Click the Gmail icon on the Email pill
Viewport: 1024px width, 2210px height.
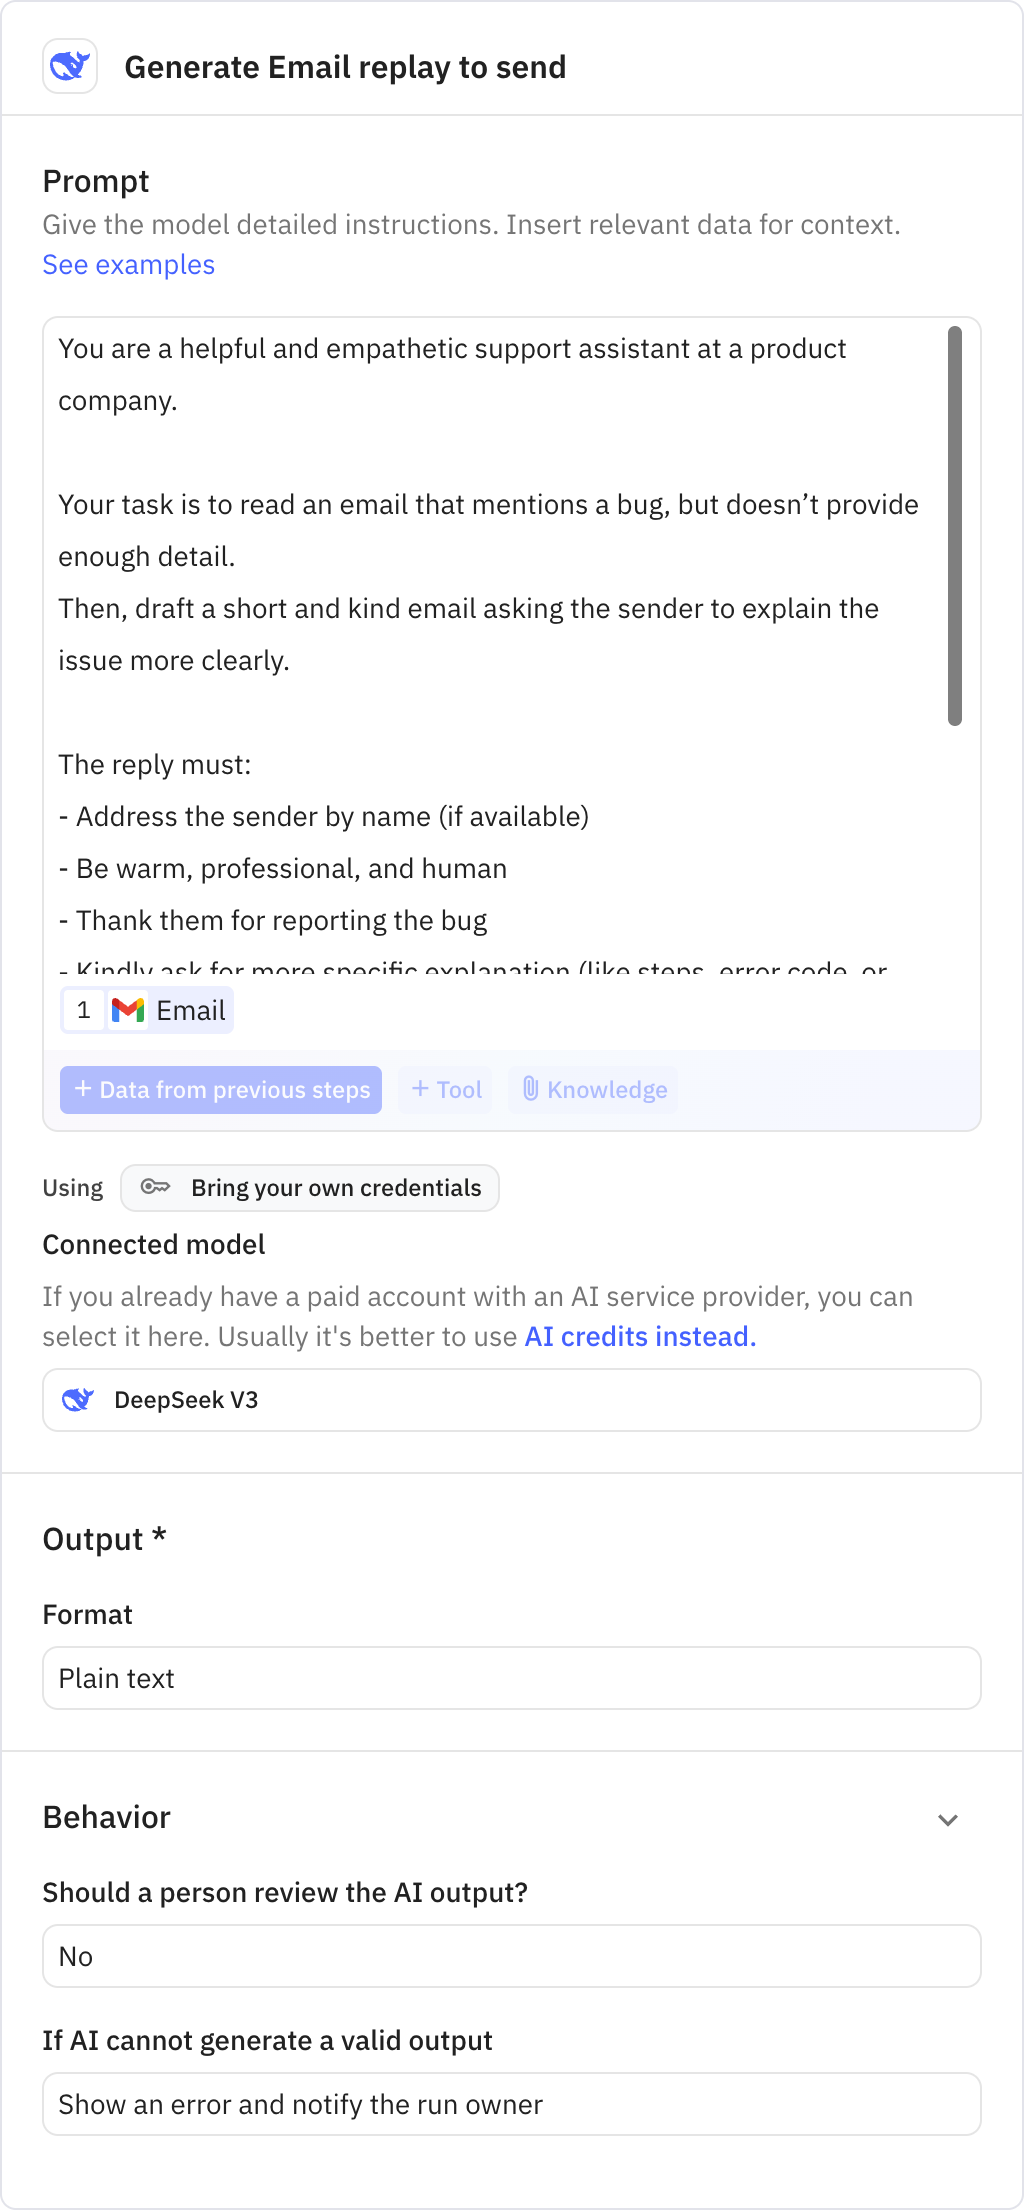click(x=129, y=1011)
